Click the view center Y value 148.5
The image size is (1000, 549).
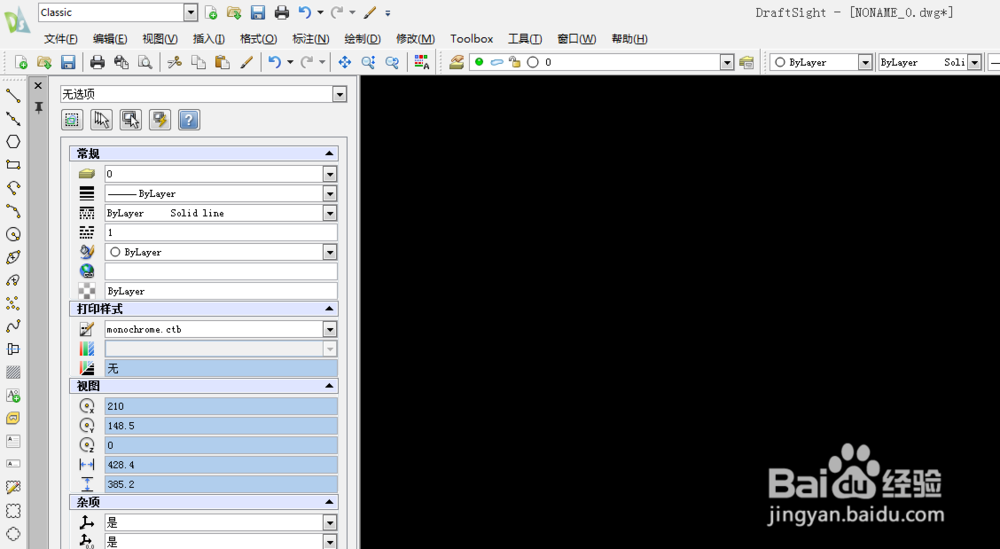[221, 426]
